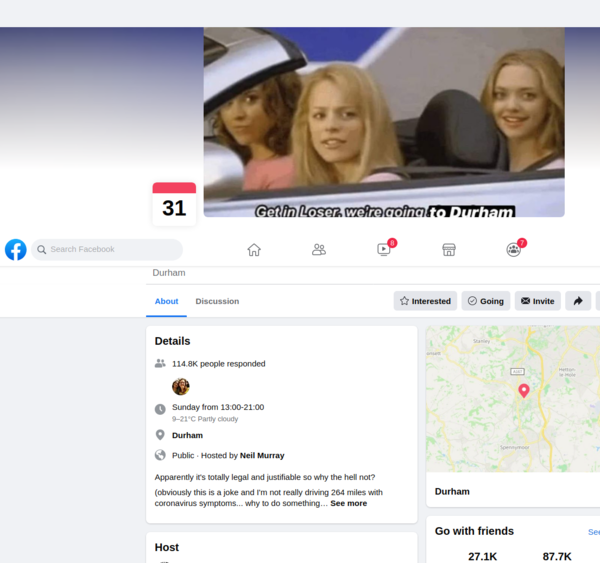The height and width of the screenshot is (563, 600).
Task: Switch to the Discussion tab
Action: [x=217, y=301]
